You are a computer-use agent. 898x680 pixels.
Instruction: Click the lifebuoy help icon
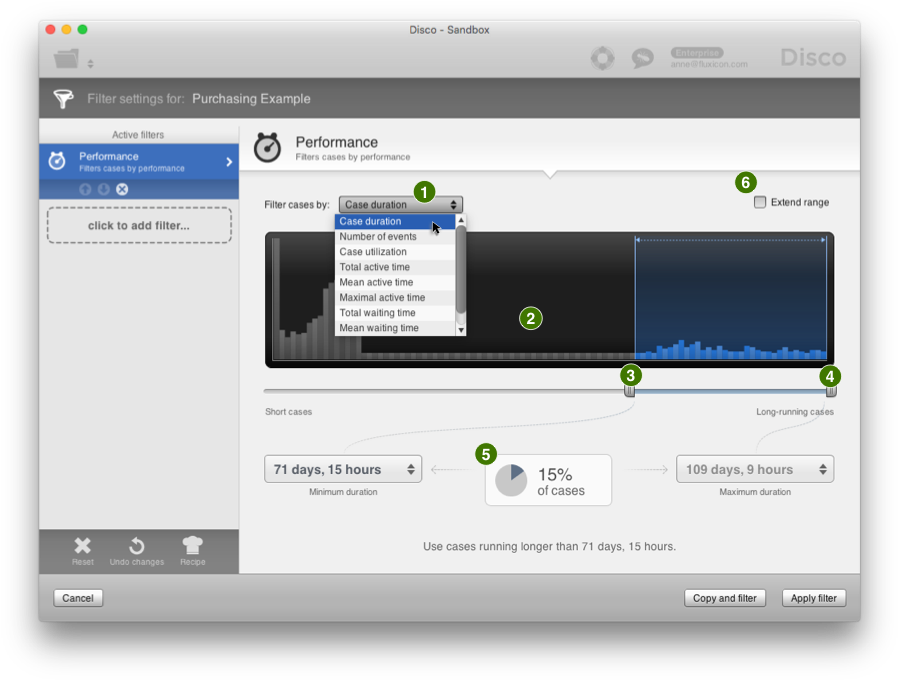click(602, 59)
